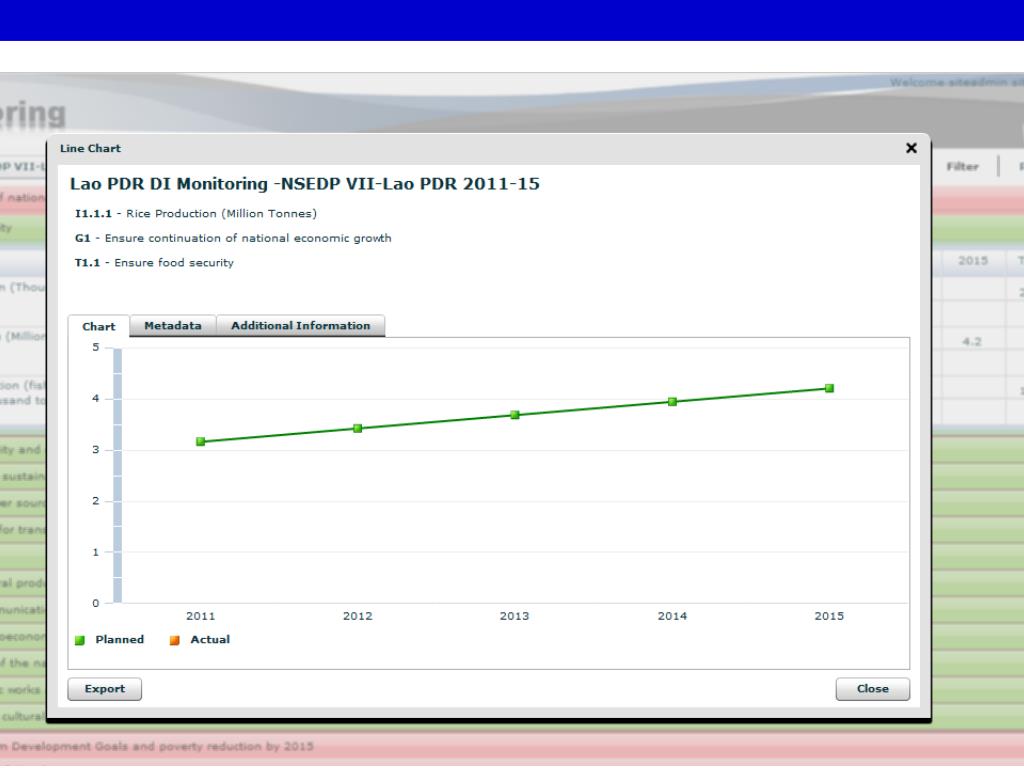Select the 2015 planned data point

point(829,388)
